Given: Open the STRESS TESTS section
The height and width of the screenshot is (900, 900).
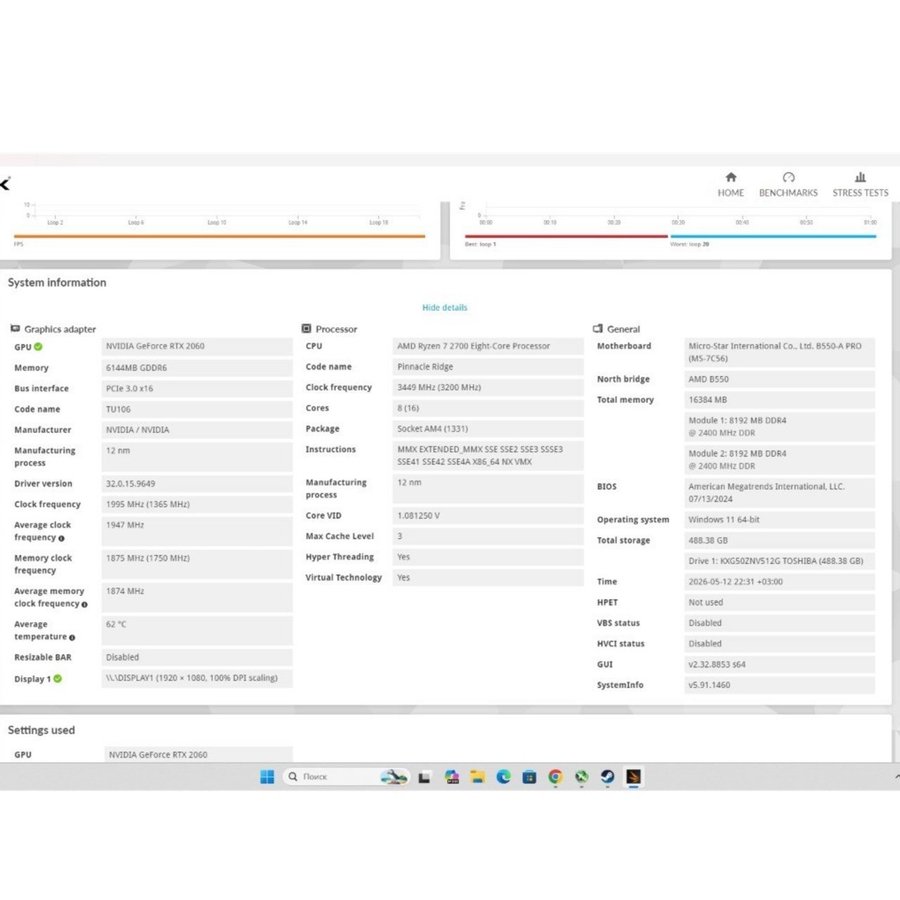Looking at the screenshot, I should coord(860,184).
